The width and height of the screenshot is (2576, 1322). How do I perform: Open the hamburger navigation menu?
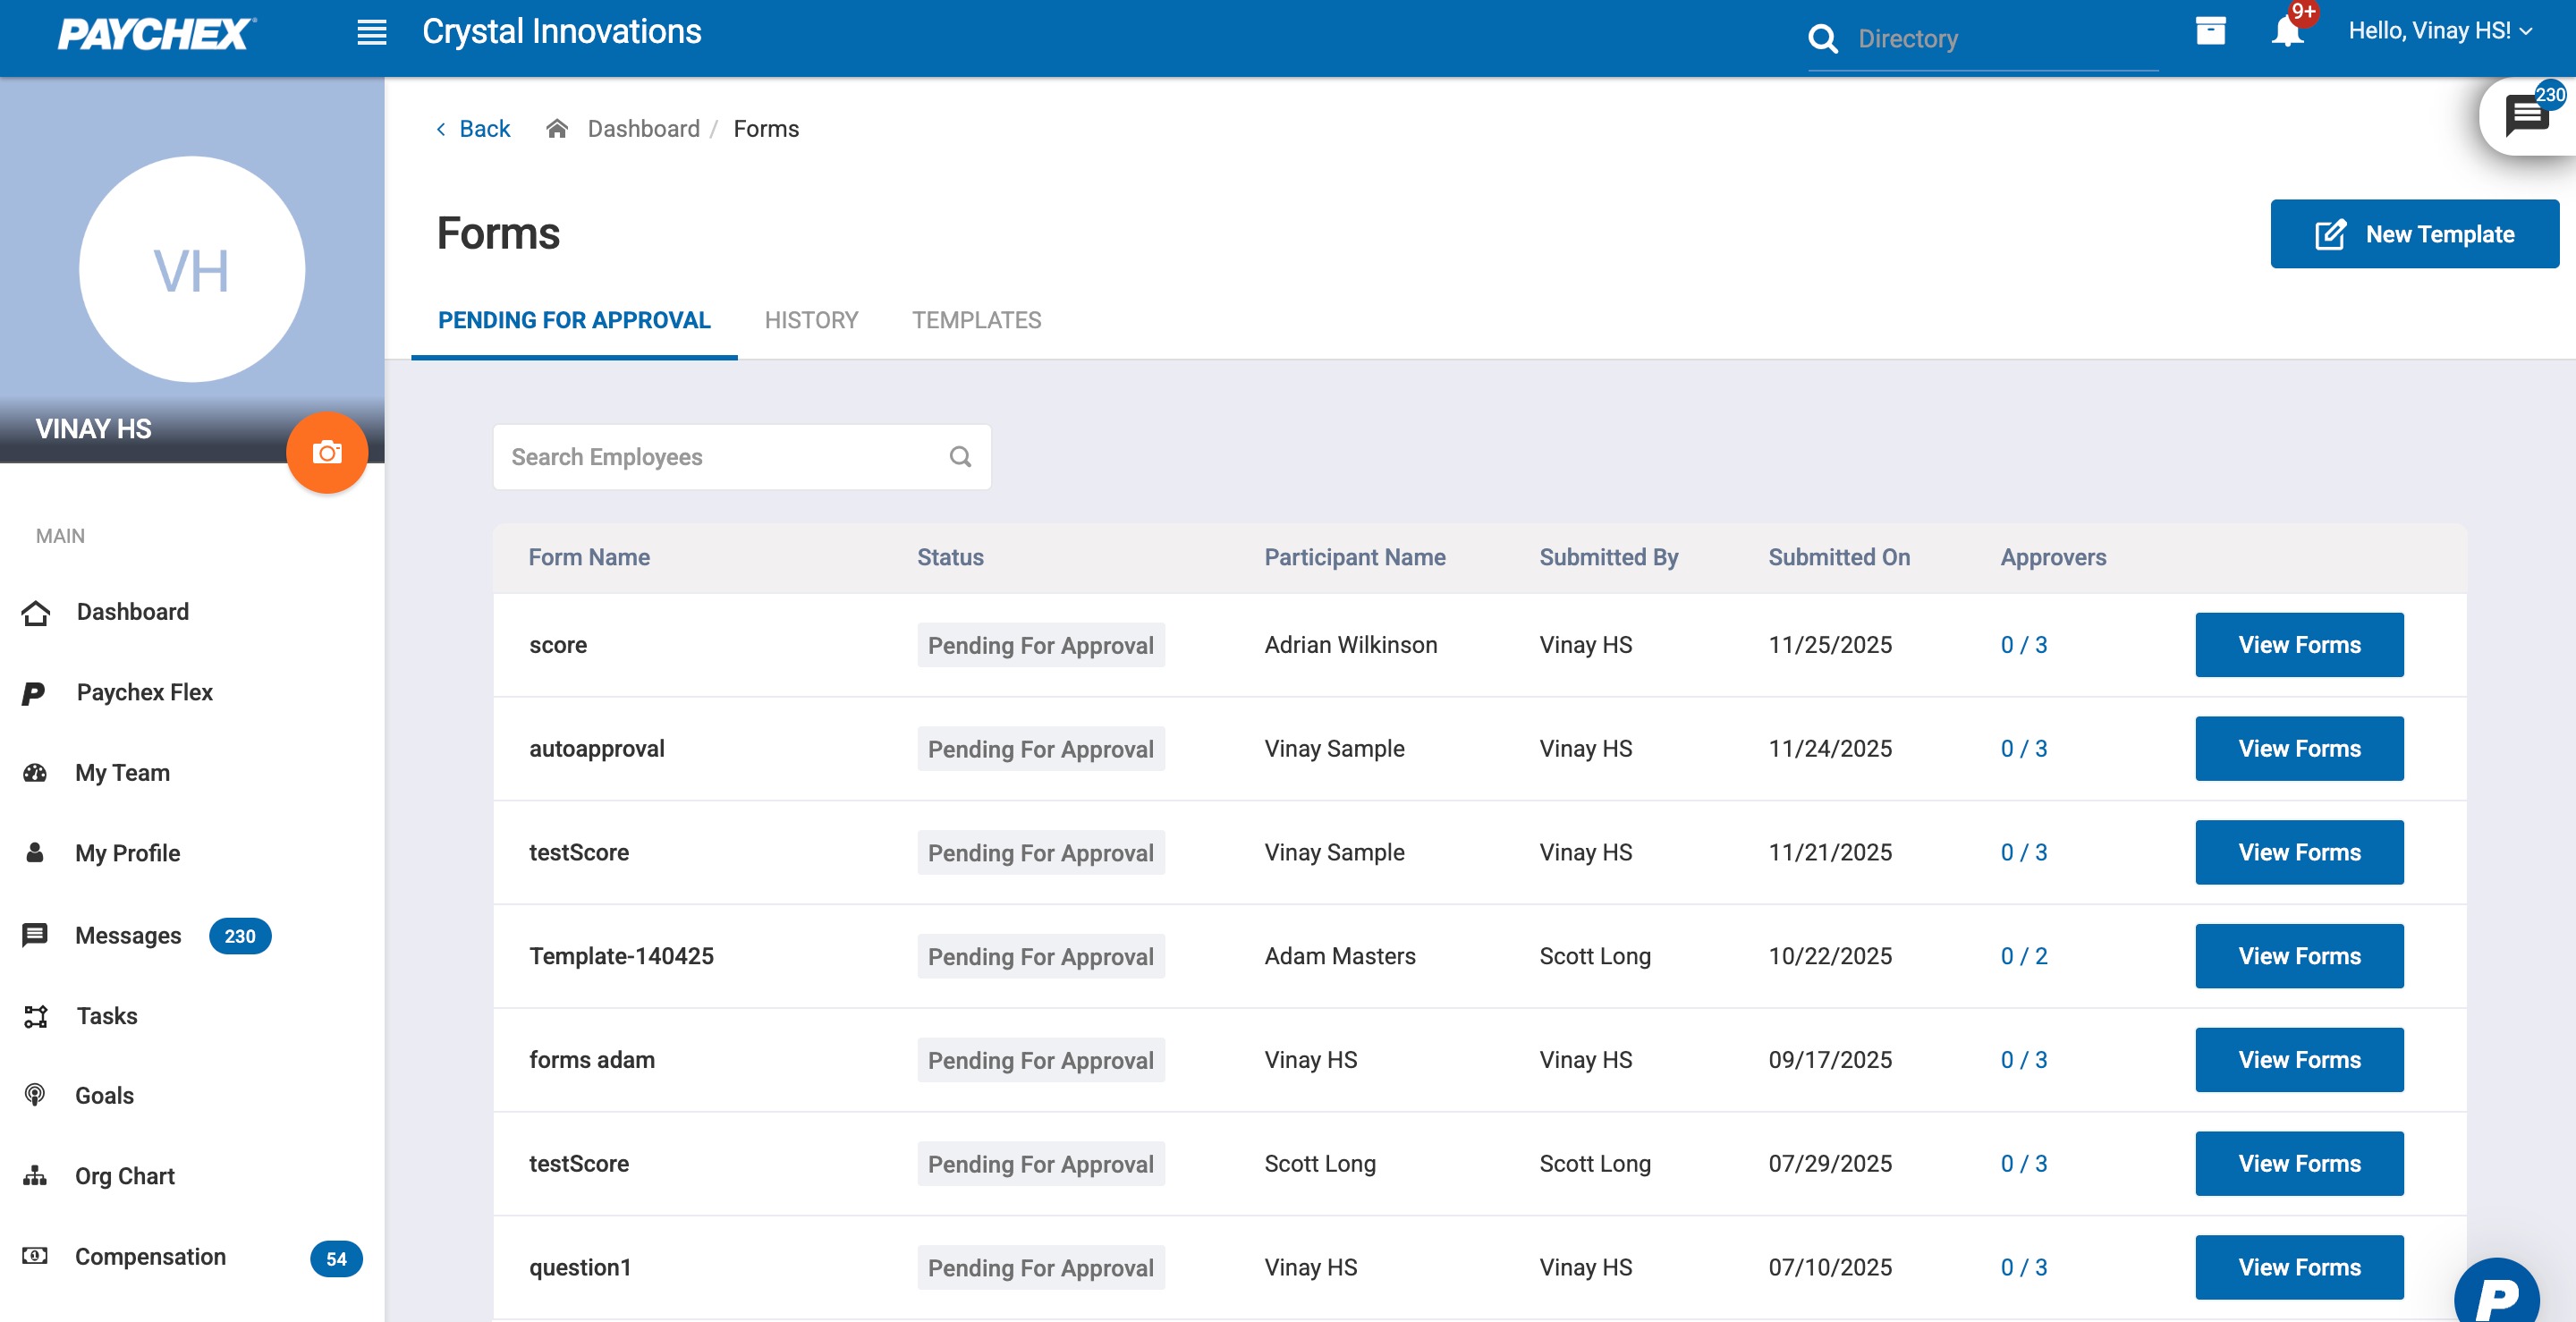tap(371, 32)
